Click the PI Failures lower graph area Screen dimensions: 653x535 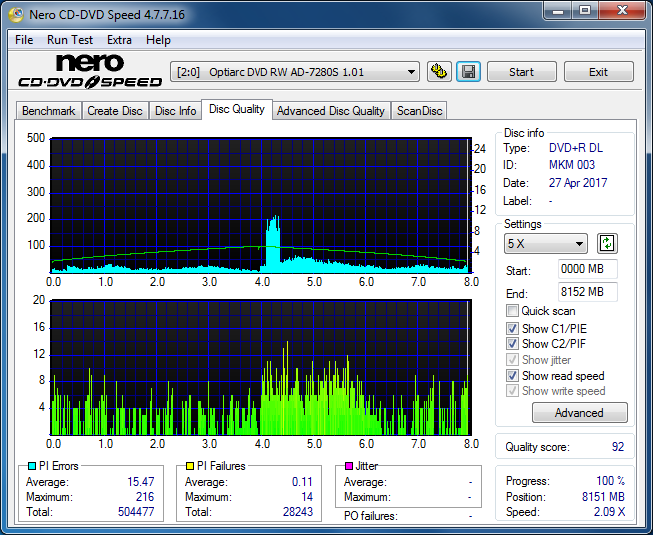coord(261,367)
